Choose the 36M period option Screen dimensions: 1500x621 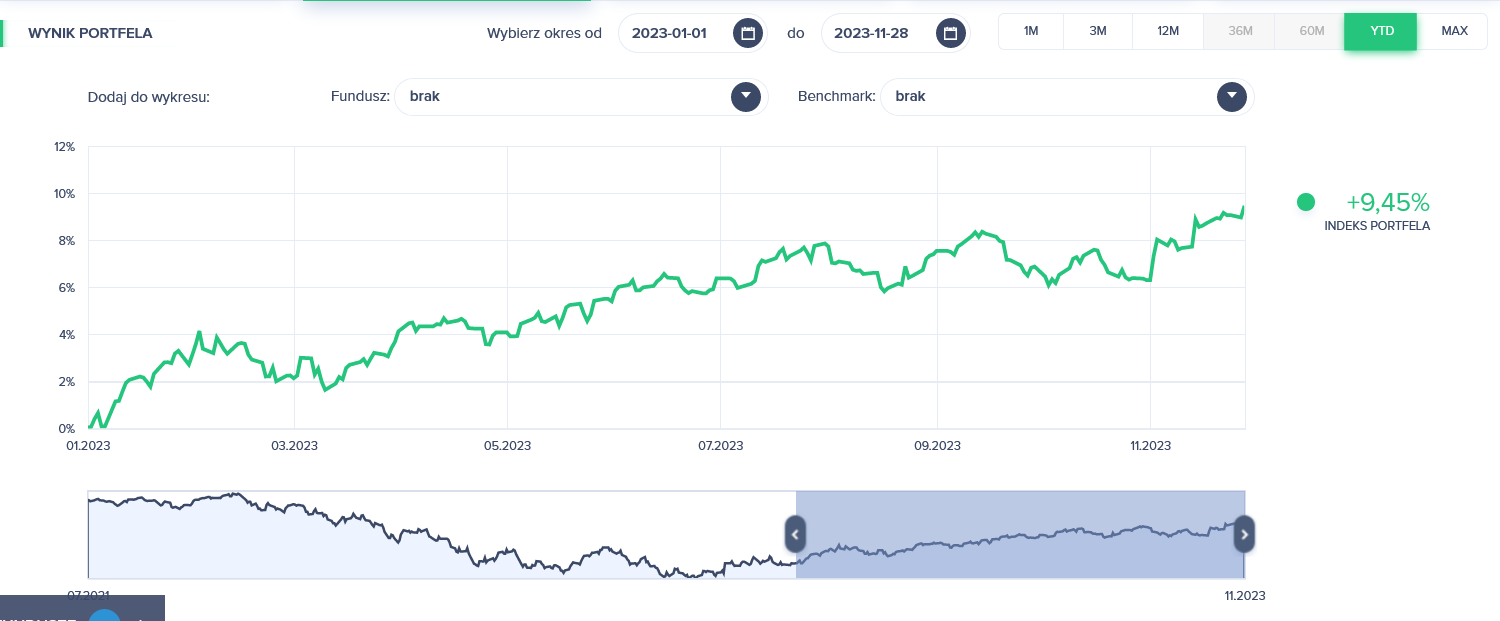[x=1240, y=31]
